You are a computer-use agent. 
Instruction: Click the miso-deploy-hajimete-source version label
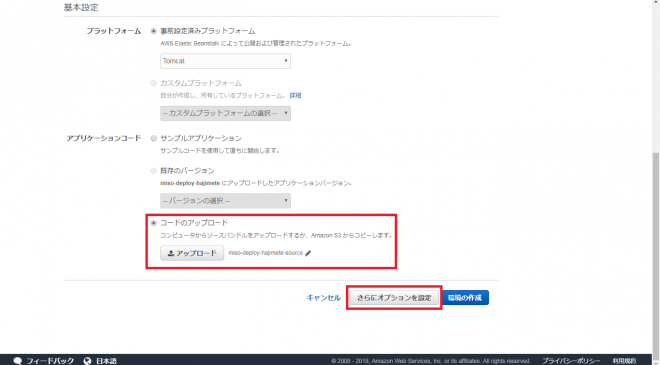point(266,253)
